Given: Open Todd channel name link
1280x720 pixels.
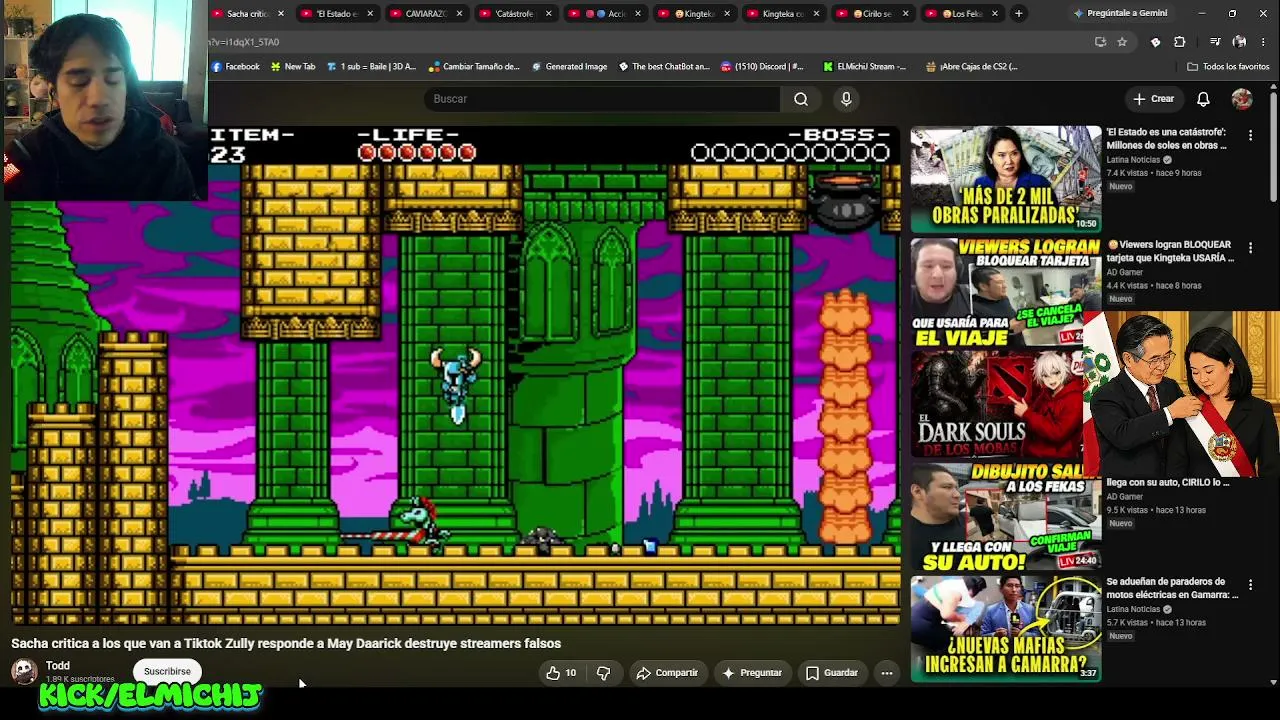Looking at the screenshot, I should click(58, 666).
